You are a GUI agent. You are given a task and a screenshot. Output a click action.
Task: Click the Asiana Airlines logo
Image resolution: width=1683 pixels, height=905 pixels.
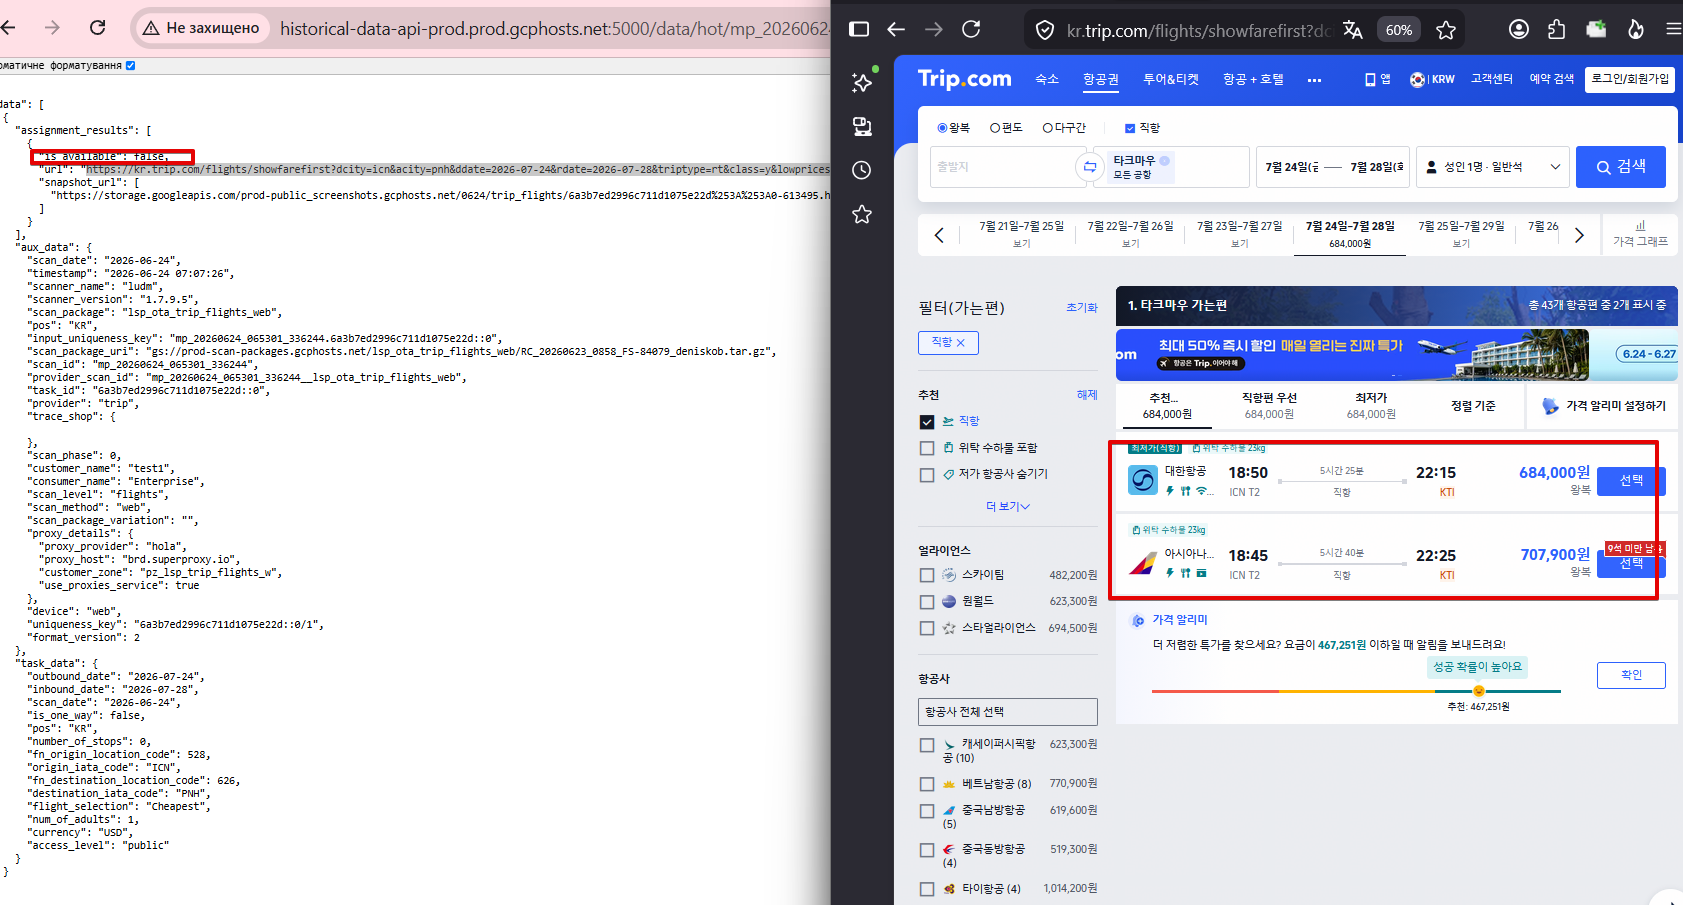coord(1143,563)
